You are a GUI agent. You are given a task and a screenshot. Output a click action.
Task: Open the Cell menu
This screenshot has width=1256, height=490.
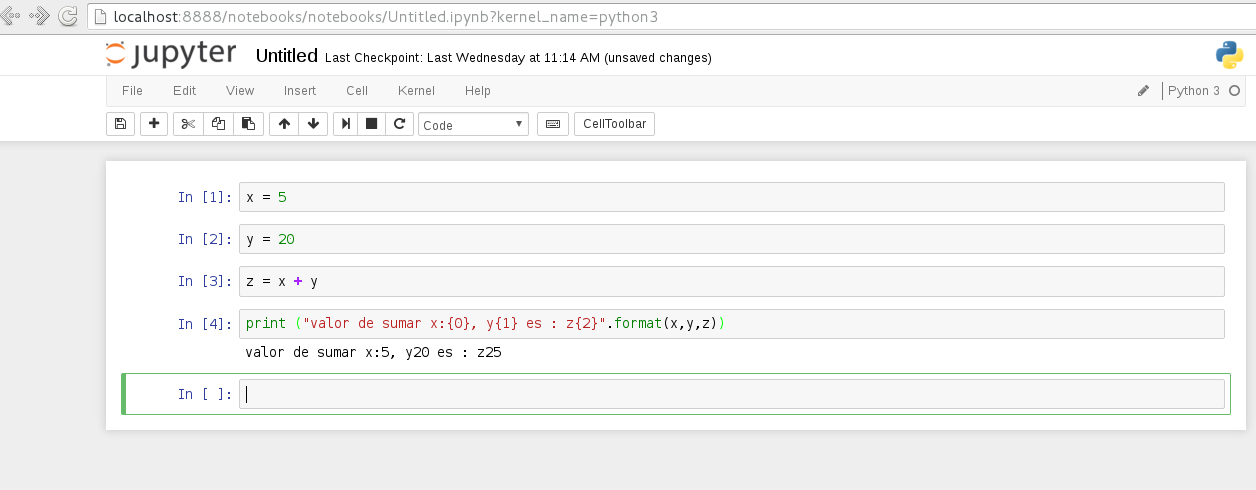[357, 91]
